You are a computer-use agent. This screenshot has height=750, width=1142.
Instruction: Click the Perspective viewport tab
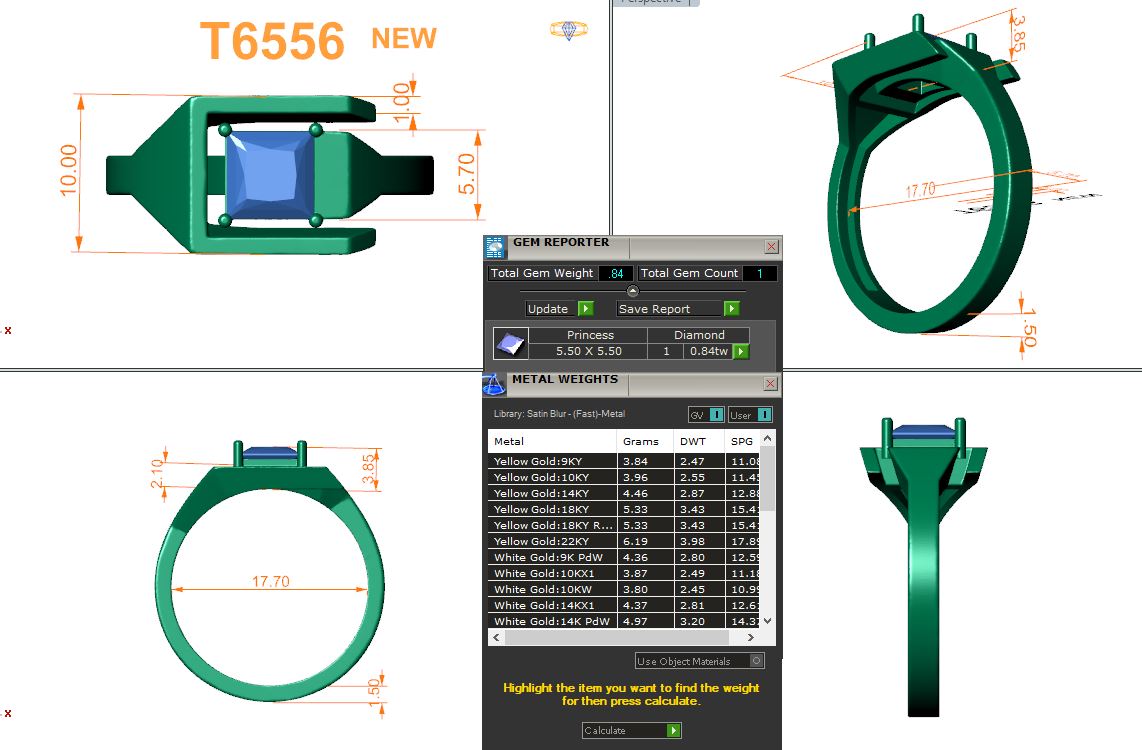pyautogui.click(x=657, y=2)
